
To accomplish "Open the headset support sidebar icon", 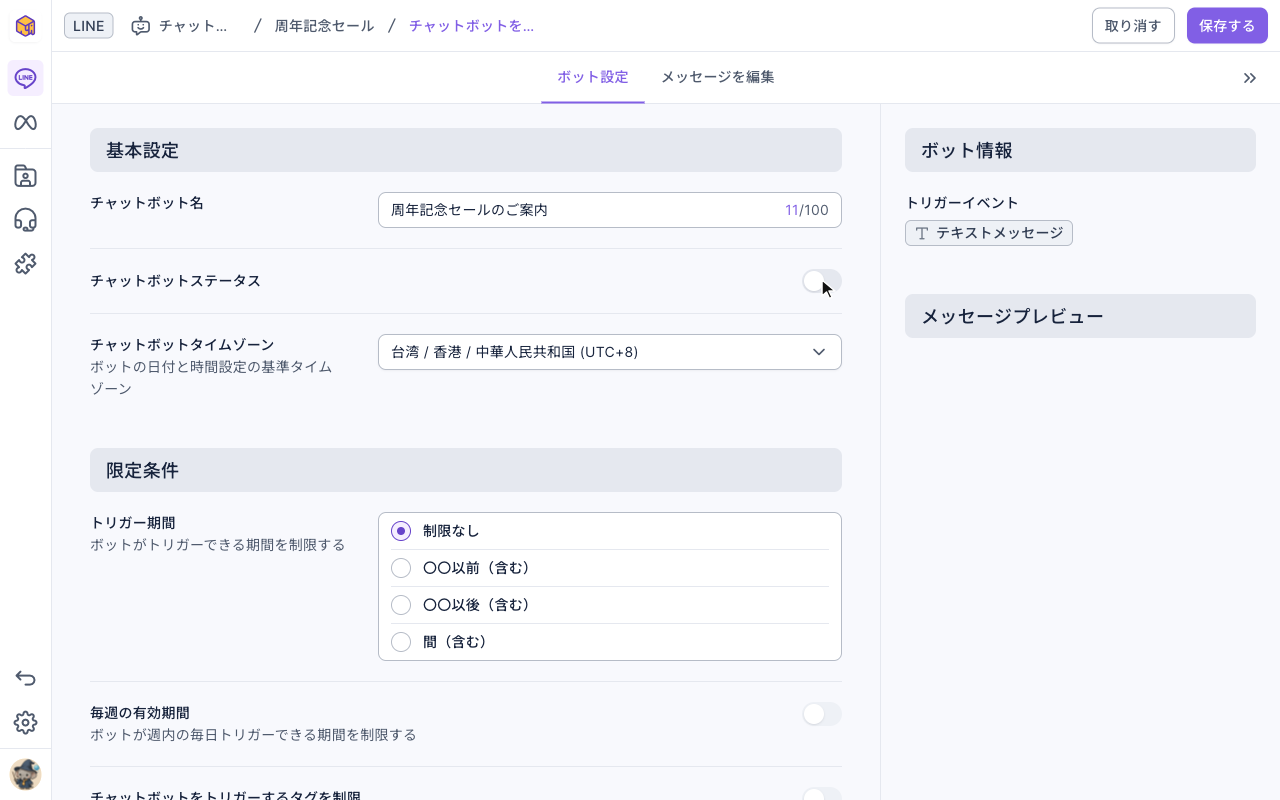I will [x=25, y=220].
